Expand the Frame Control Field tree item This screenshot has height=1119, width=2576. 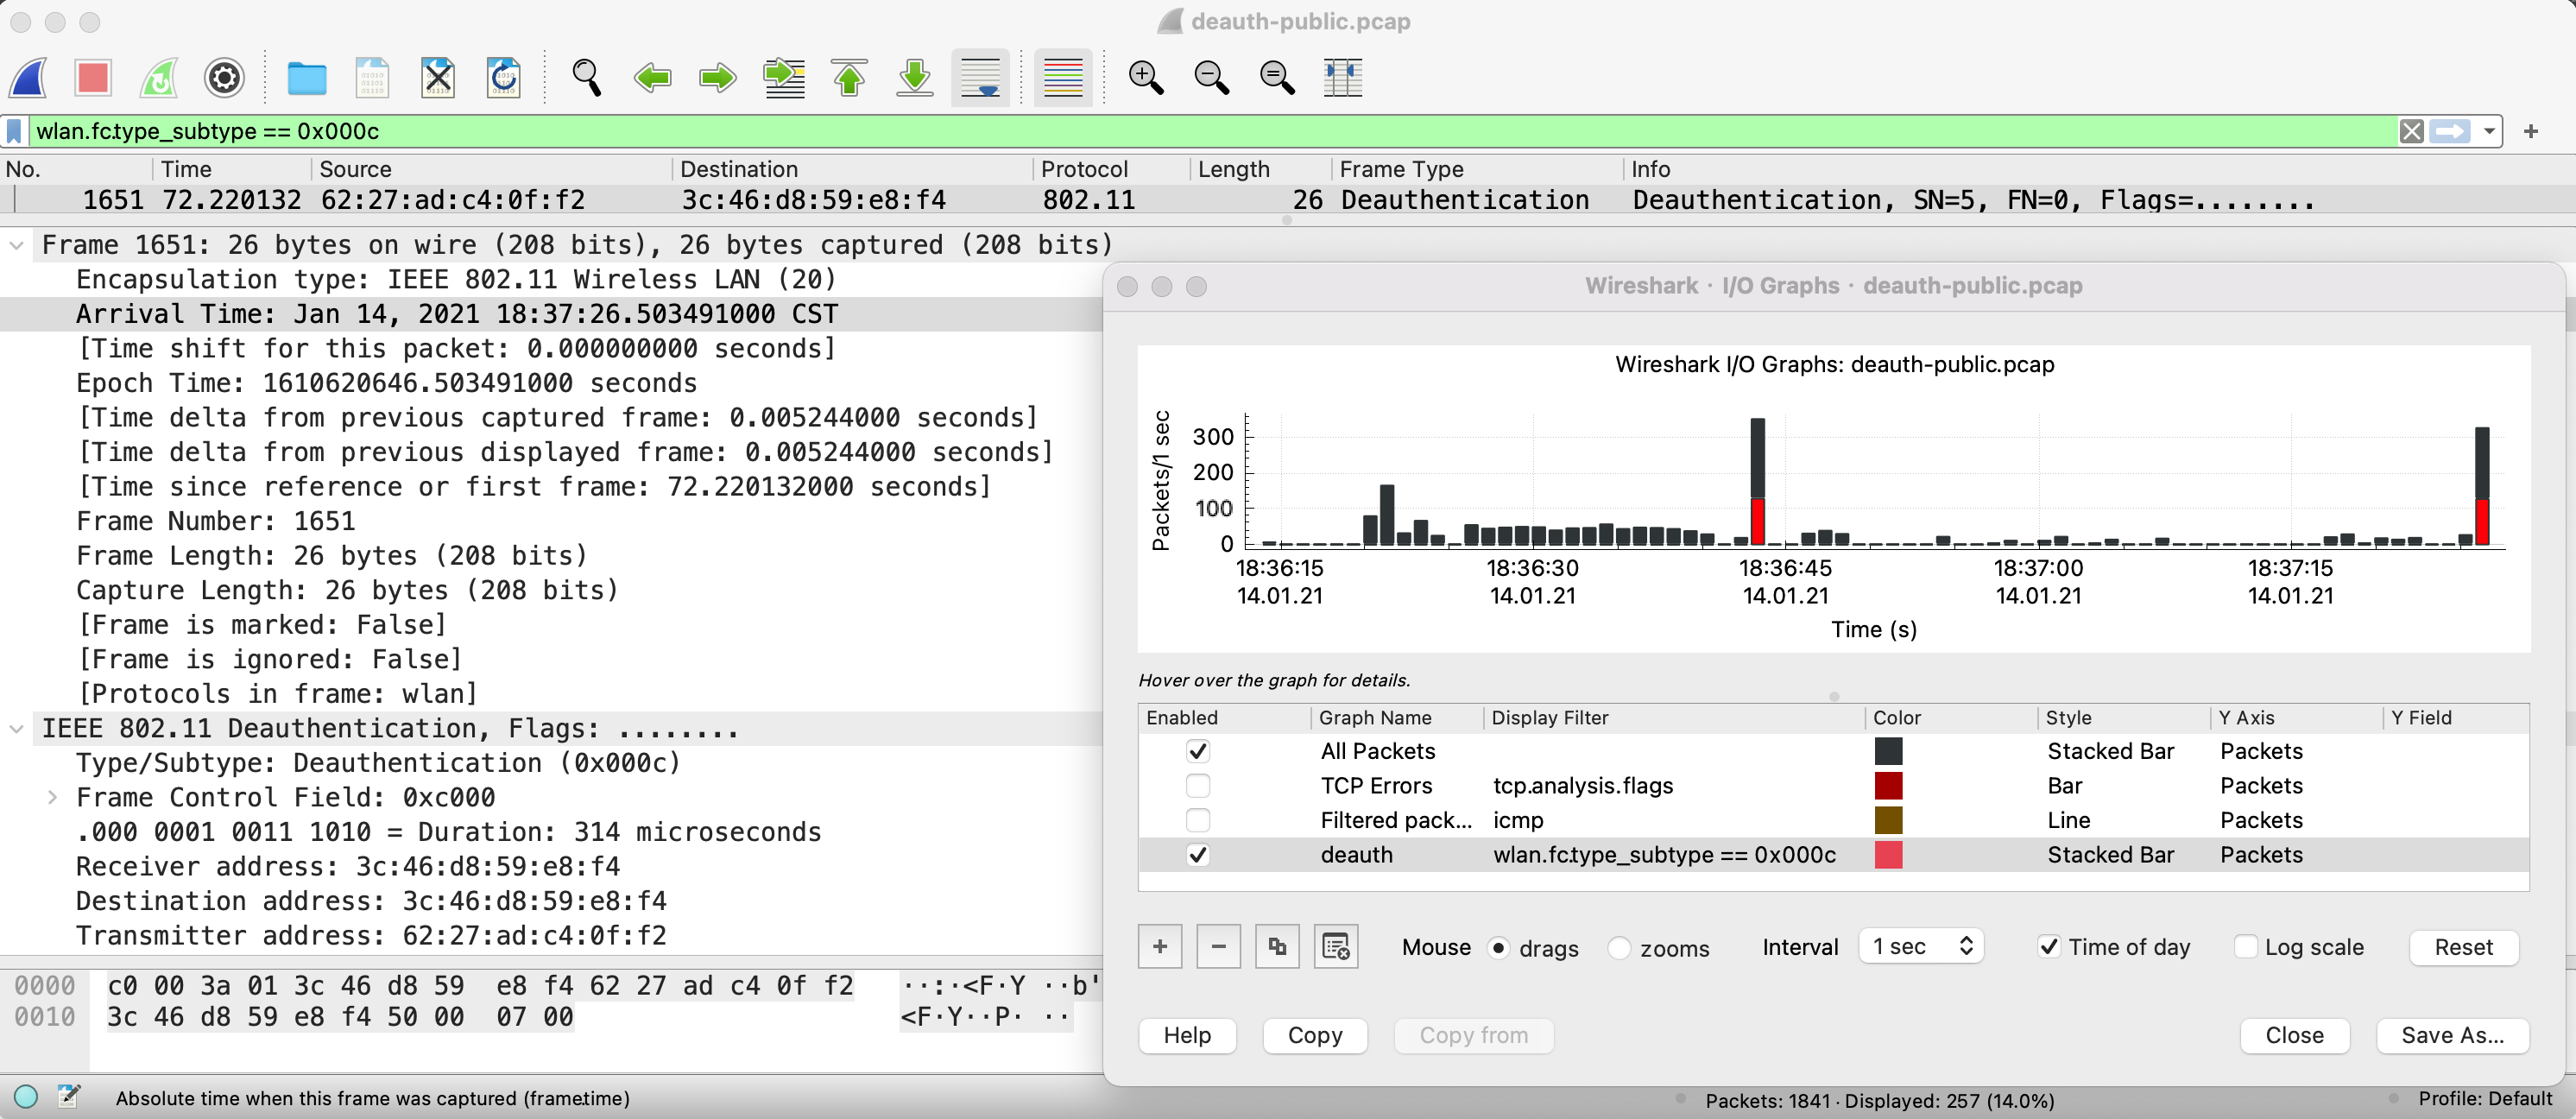(x=52, y=798)
